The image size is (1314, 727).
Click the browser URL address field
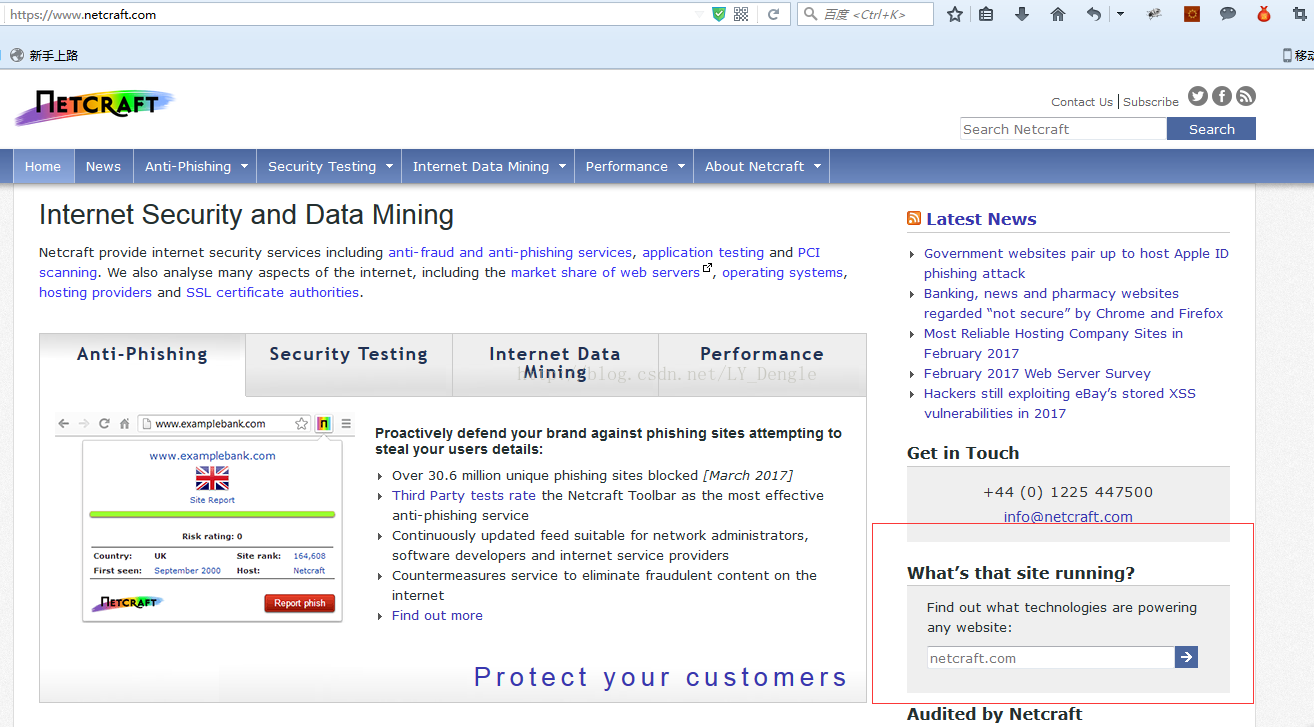350,15
